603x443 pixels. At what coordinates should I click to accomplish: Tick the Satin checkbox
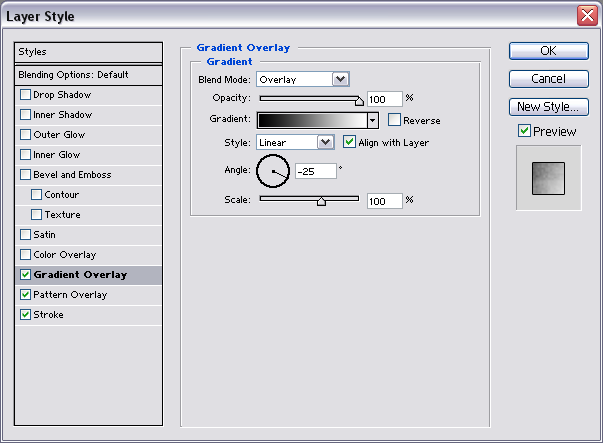click(25, 235)
